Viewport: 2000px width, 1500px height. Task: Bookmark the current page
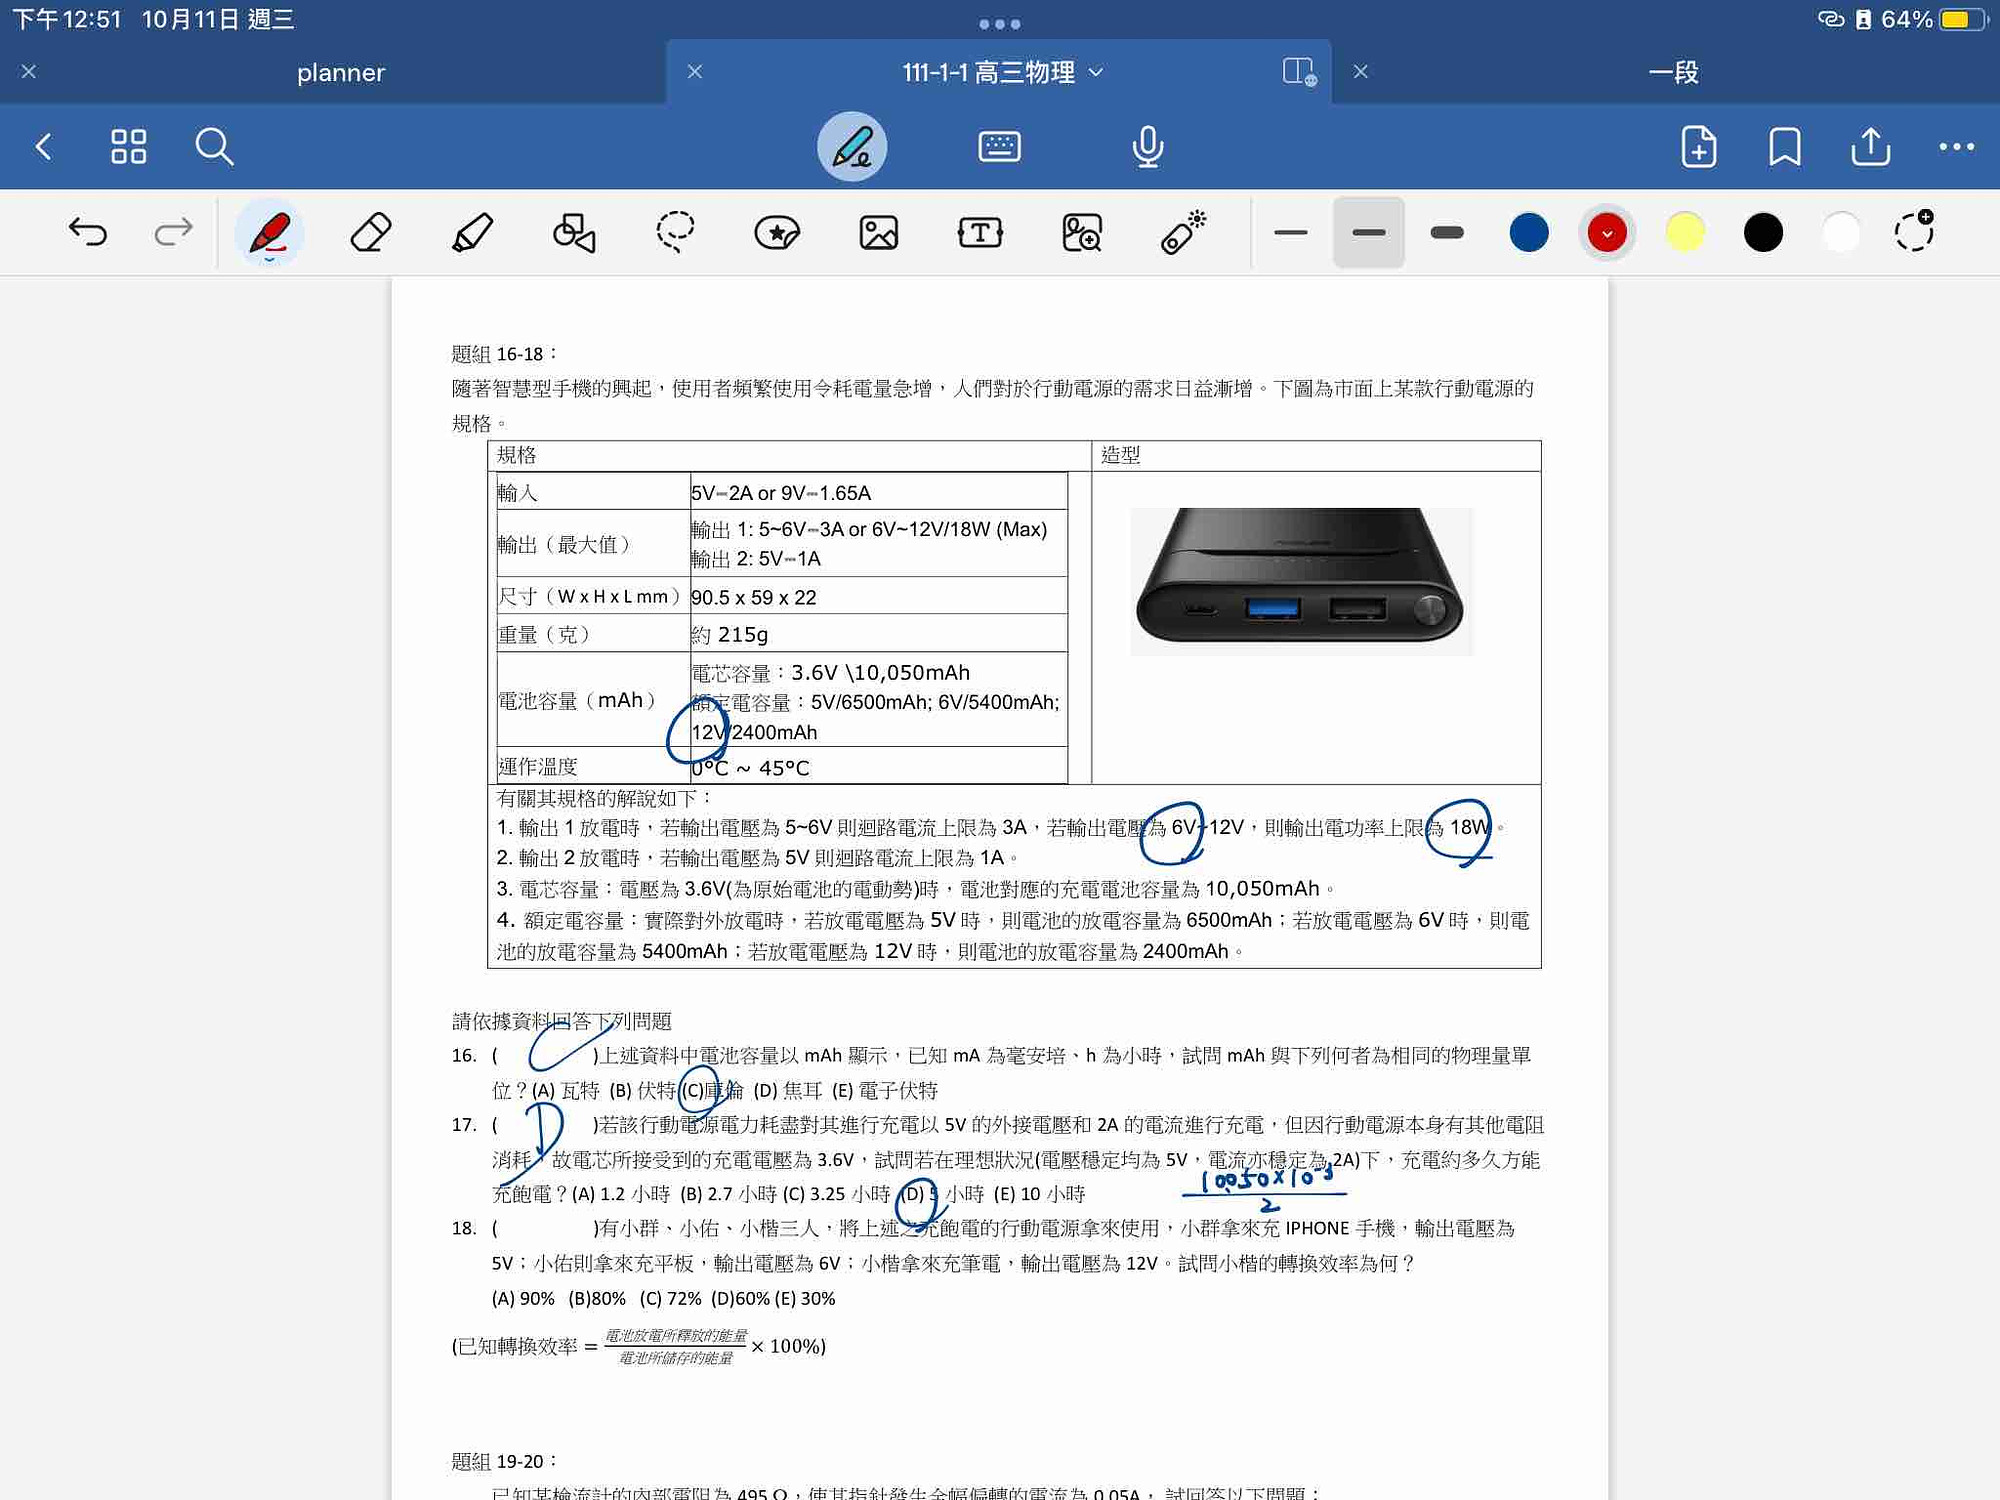pyautogui.click(x=1785, y=147)
